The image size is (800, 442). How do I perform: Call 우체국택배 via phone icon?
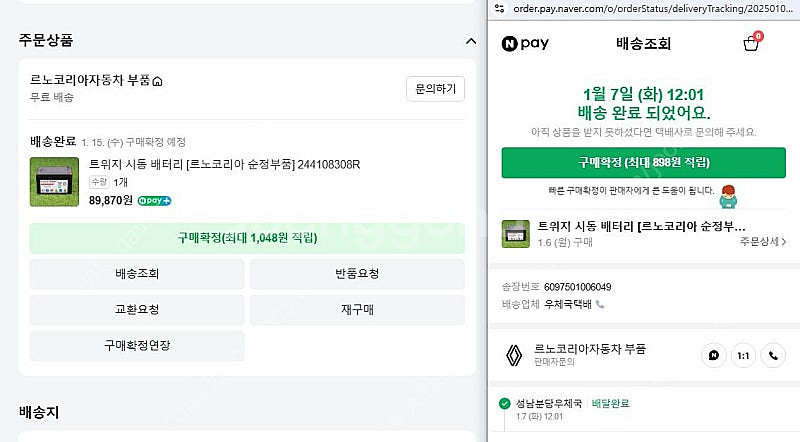point(600,305)
